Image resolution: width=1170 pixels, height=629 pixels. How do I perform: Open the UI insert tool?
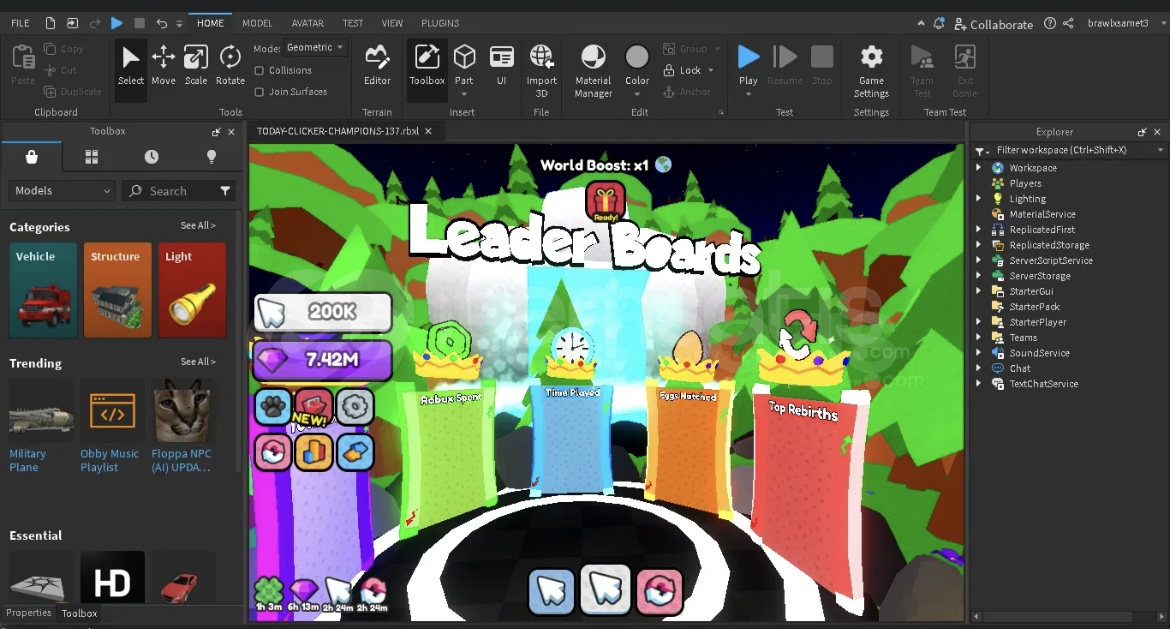501,65
